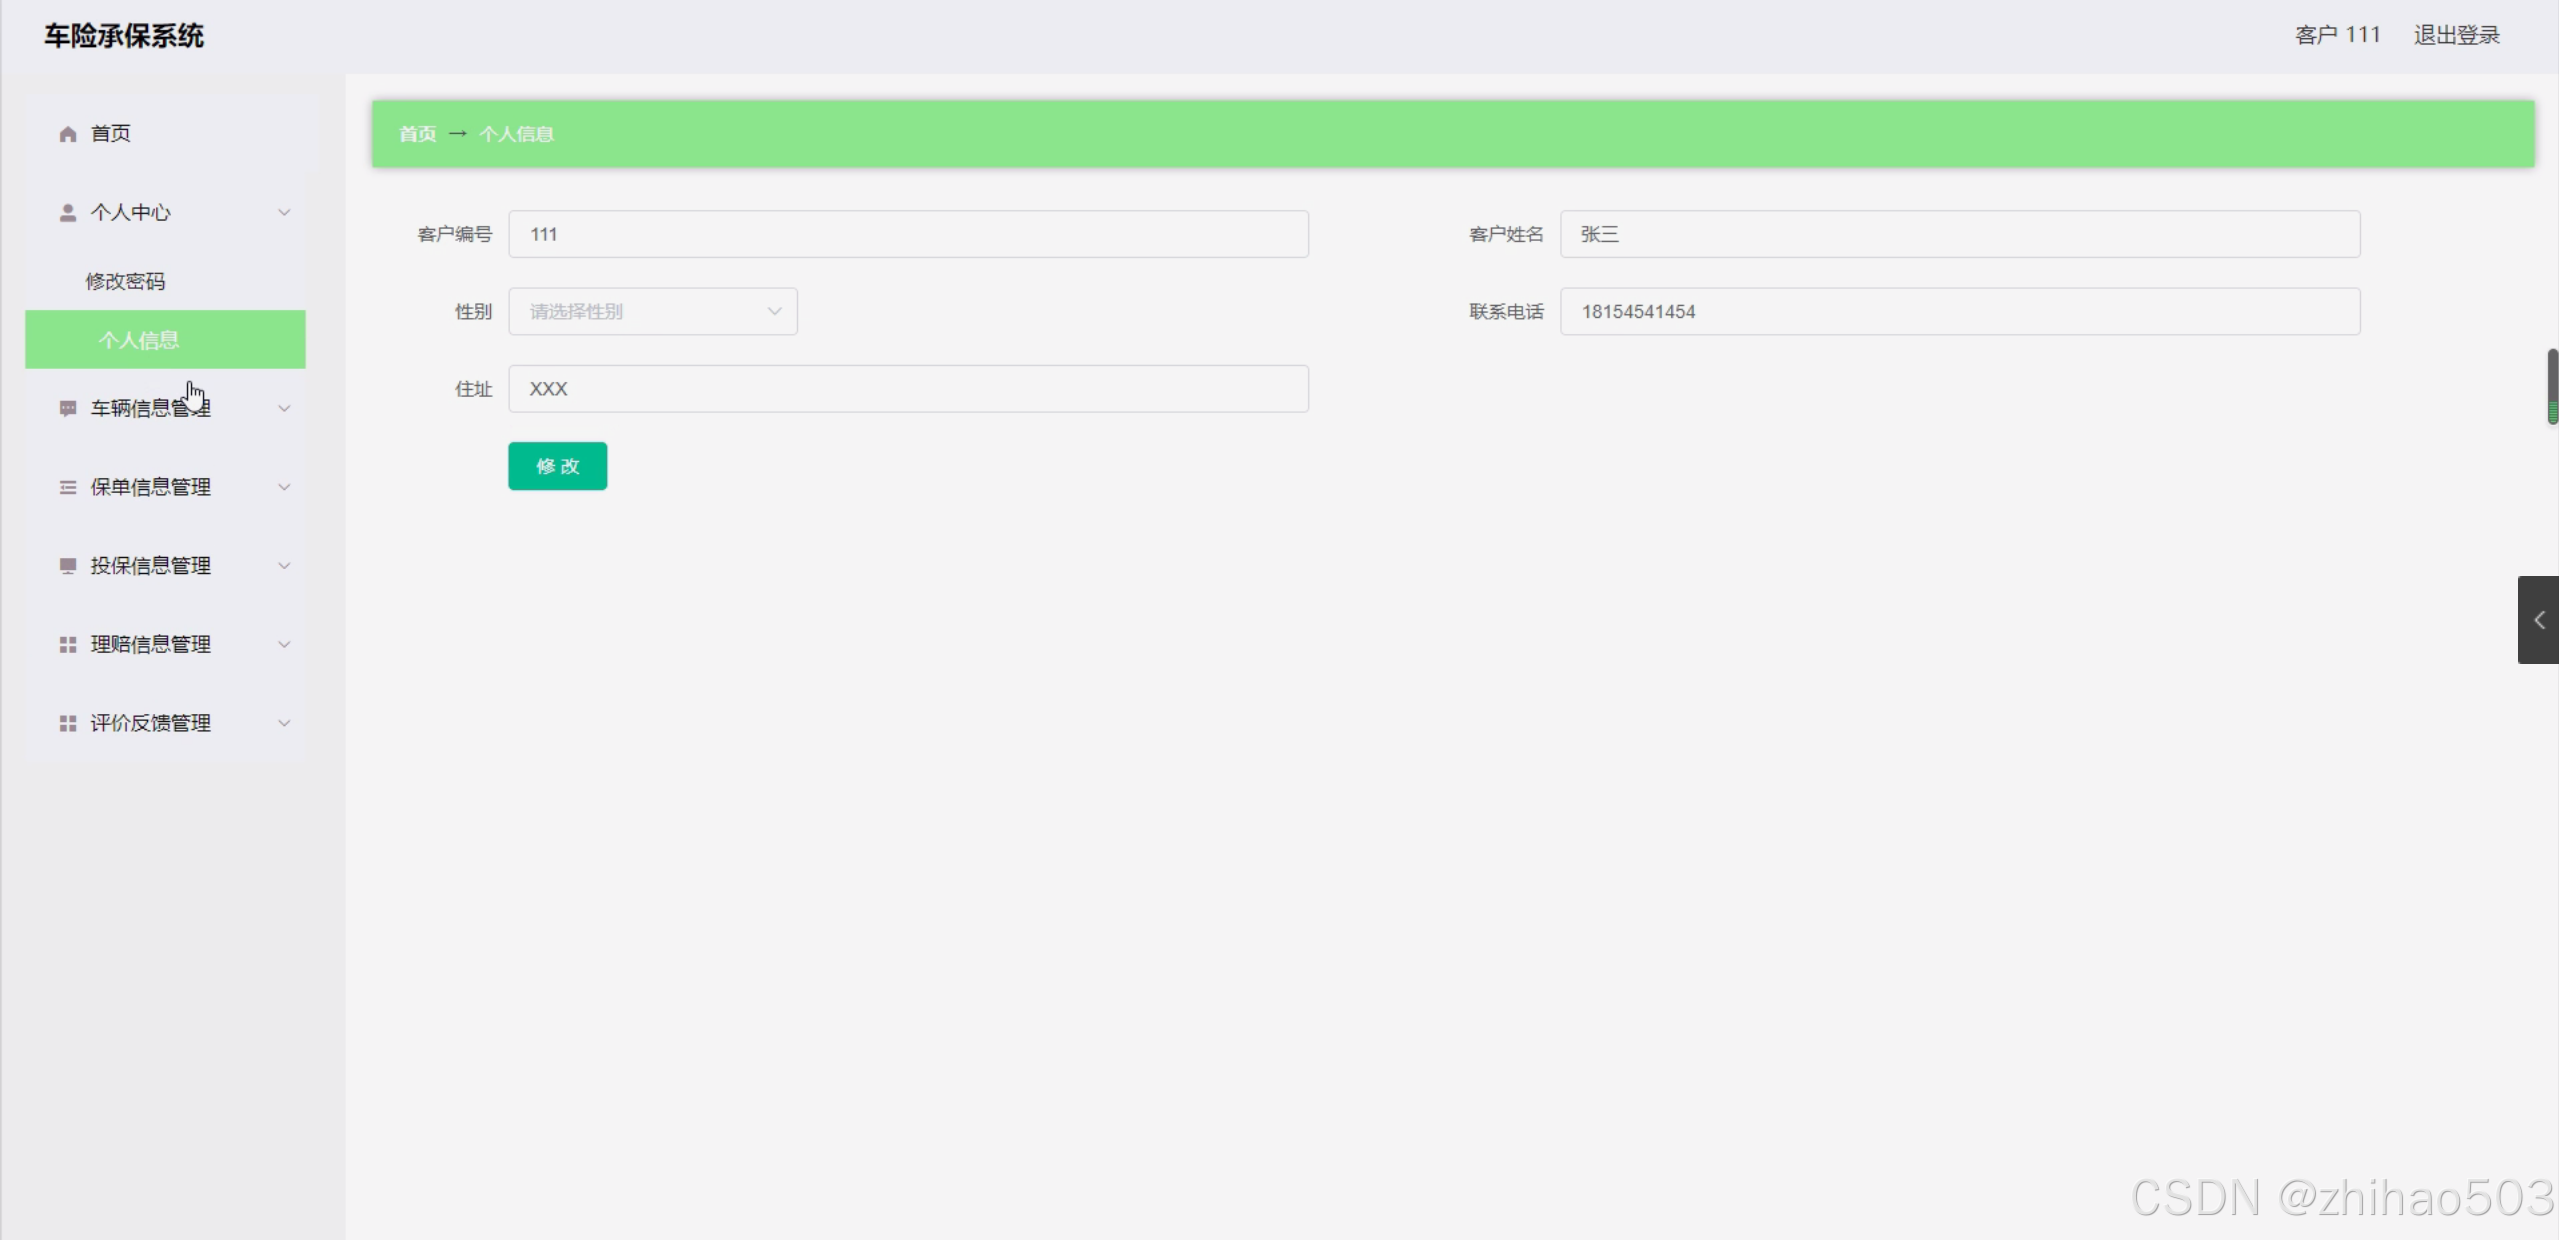2559x1240 pixels.
Task: Click the 联系电话 phone number field
Action: (1958, 311)
